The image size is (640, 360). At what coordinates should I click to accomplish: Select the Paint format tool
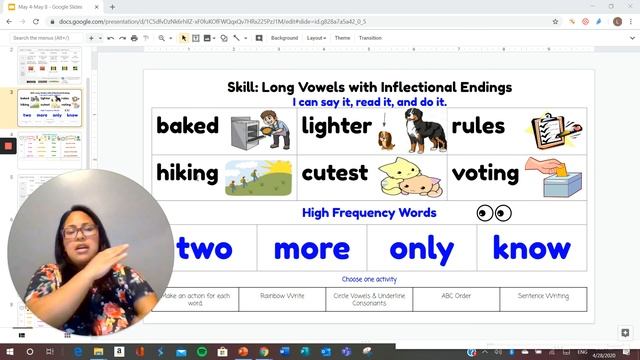point(146,38)
